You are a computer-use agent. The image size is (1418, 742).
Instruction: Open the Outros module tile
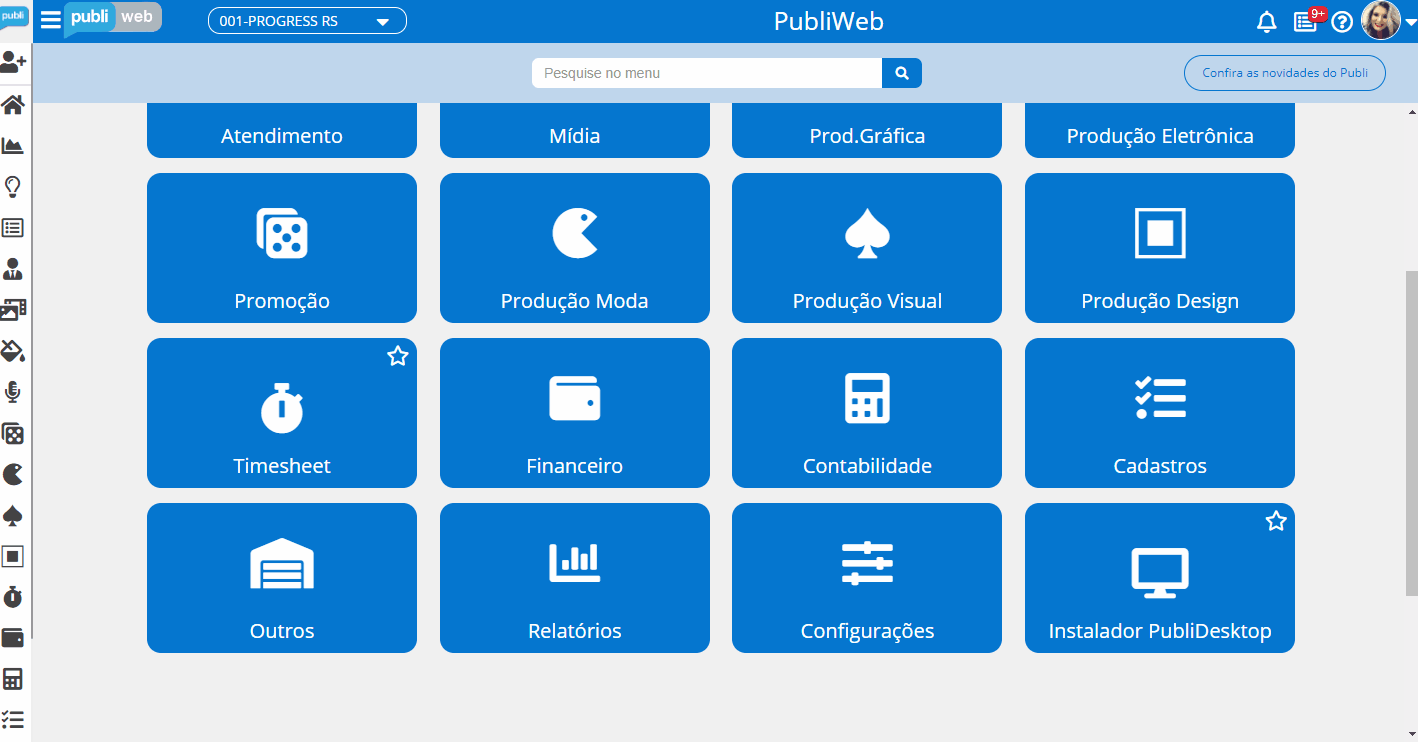pyautogui.click(x=282, y=578)
